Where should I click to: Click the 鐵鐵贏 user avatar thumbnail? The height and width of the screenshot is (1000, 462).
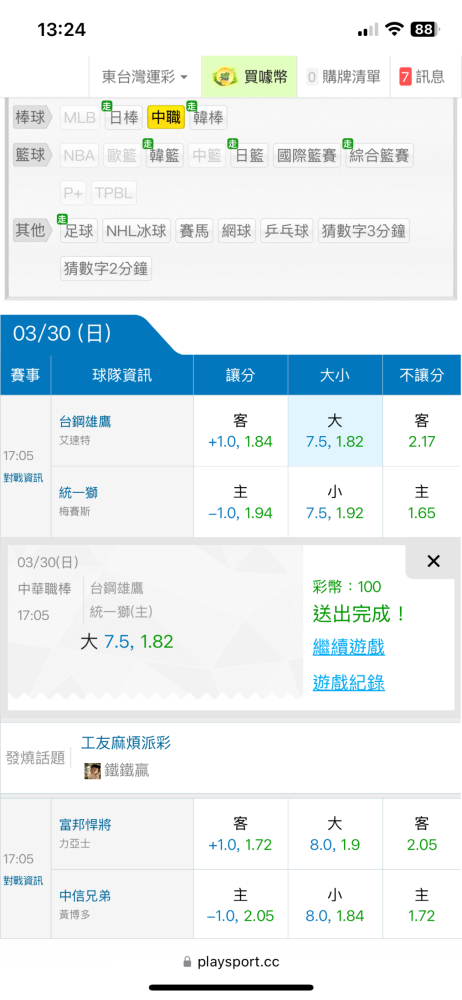[x=93, y=770]
